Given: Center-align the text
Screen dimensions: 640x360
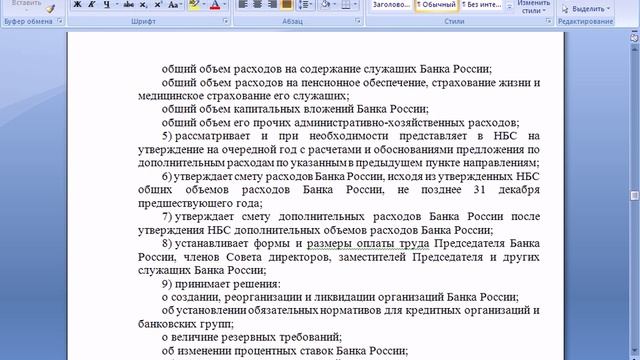Looking at the screenshot, I should click(x=258, y=4).
